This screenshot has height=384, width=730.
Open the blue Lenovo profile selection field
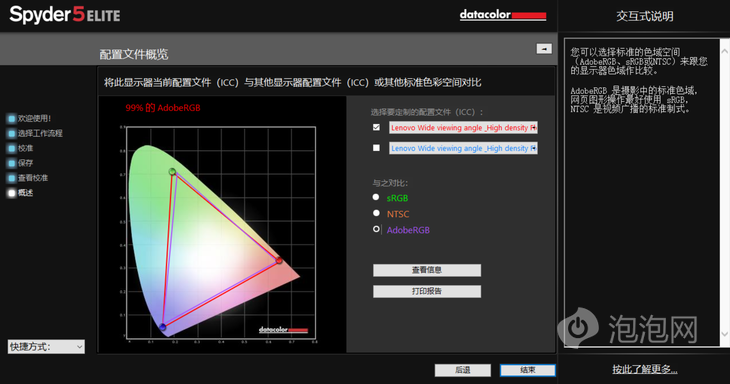point(463,148)
